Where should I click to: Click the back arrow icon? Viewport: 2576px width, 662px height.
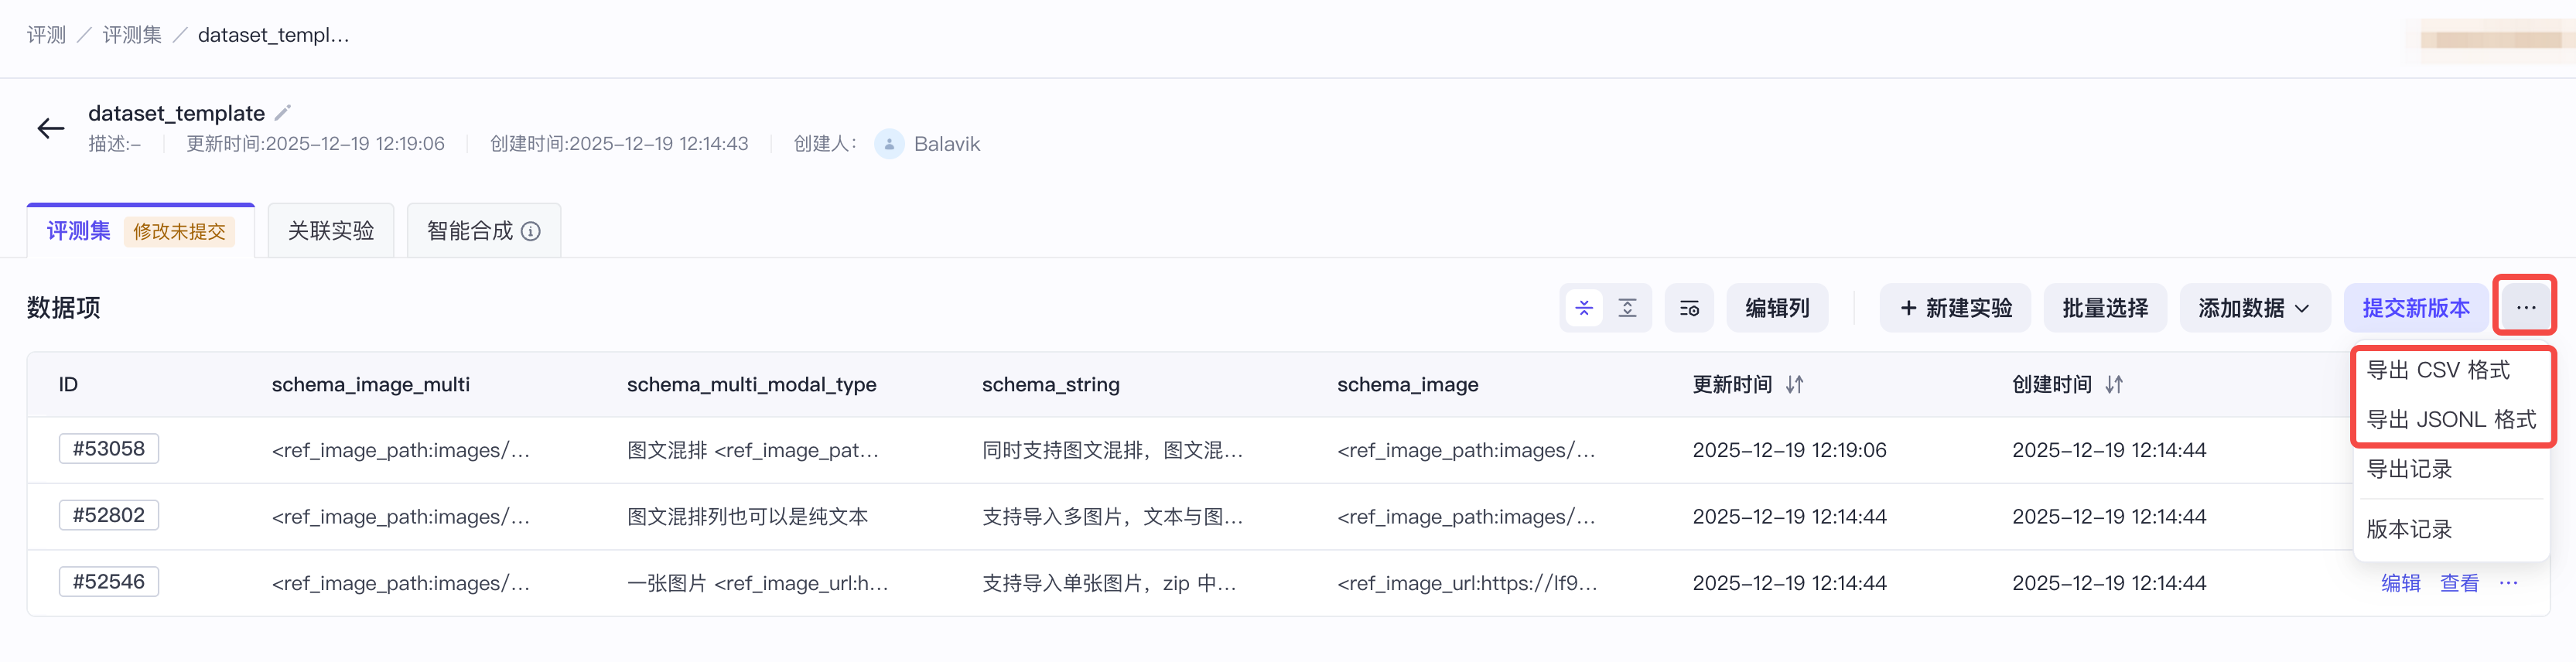tap(51, 128)
